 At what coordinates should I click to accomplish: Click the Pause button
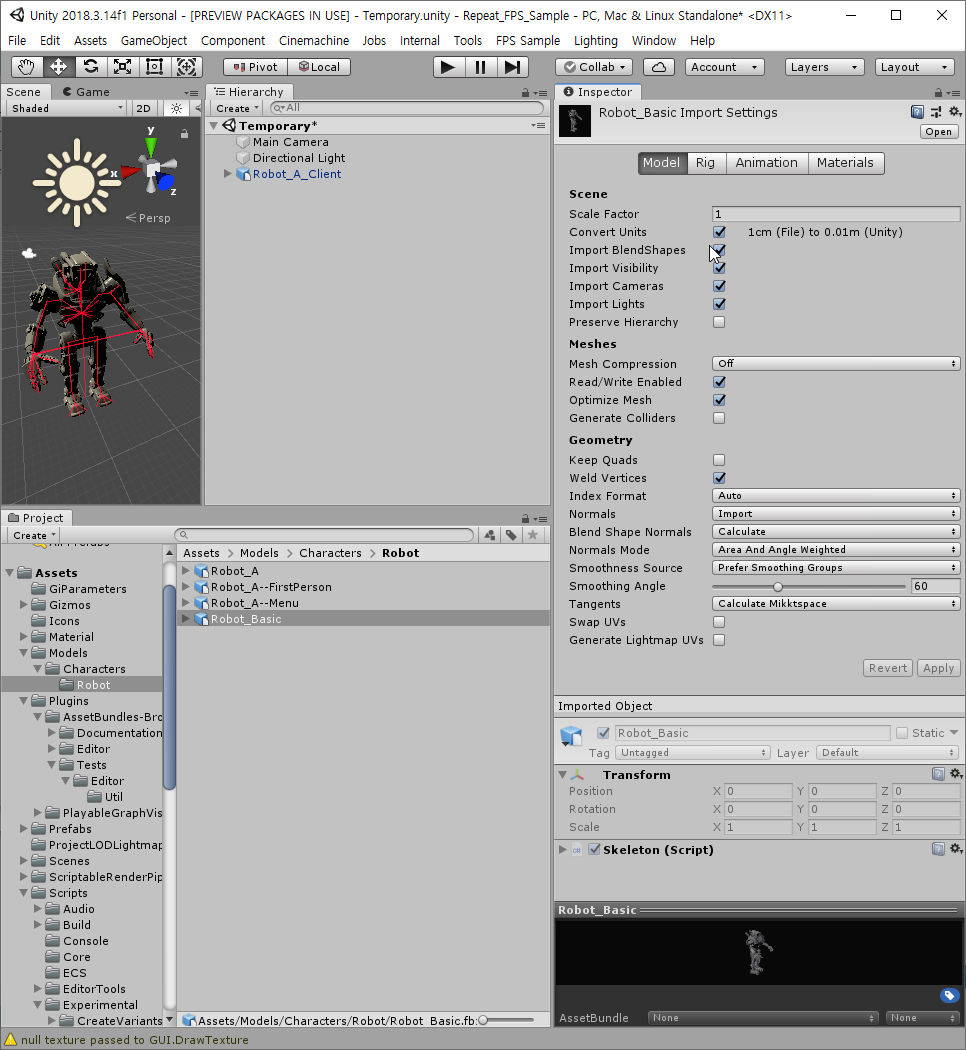tap(481, 67)
